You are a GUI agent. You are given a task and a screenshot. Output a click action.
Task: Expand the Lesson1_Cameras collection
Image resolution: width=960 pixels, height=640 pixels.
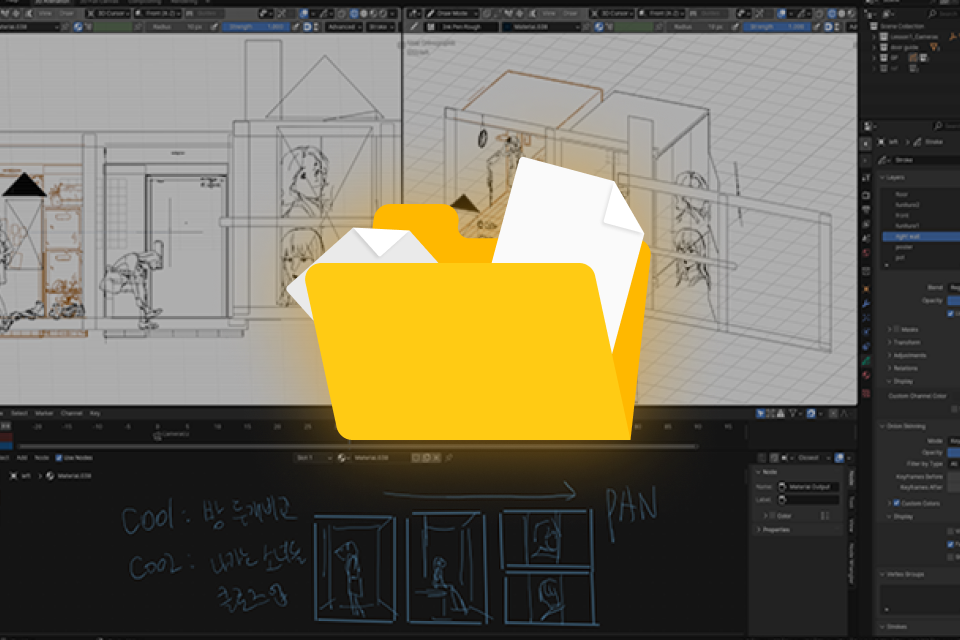click(874, 37)
